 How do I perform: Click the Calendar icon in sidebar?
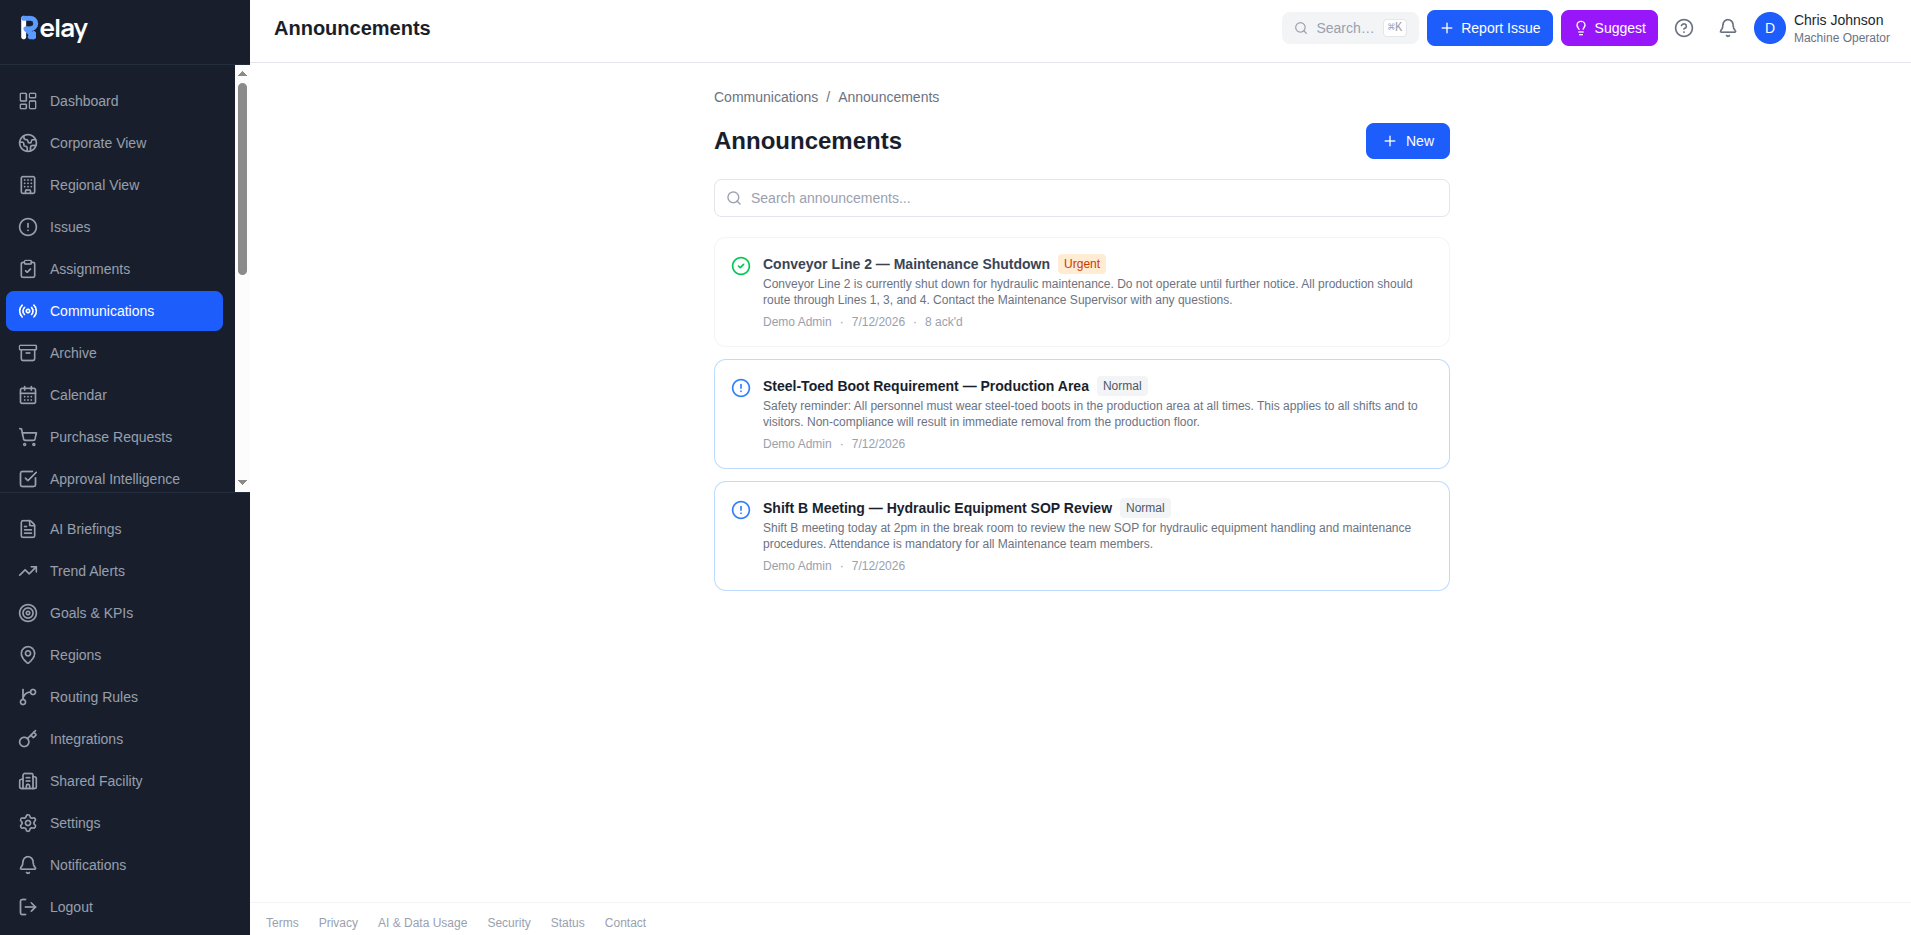click(x=28, y=395)
